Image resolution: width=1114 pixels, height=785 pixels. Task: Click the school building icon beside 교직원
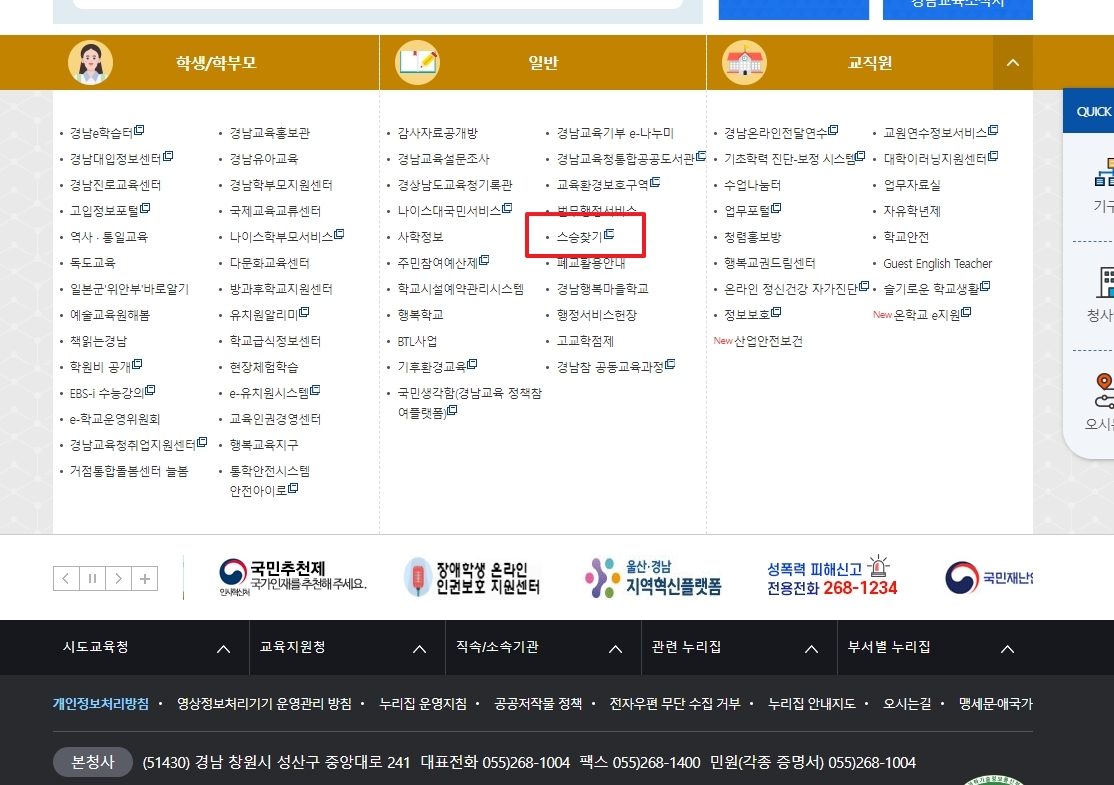click(x=744, y=63)
